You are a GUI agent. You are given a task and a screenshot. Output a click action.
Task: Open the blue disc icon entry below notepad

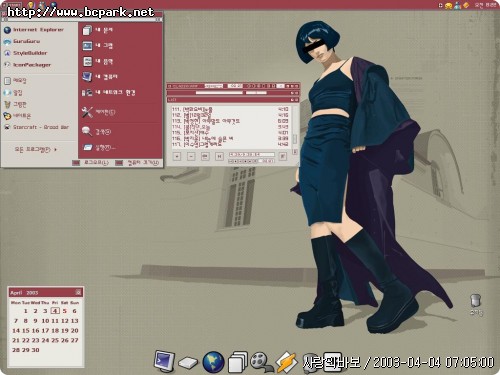(x=7, y=92)
